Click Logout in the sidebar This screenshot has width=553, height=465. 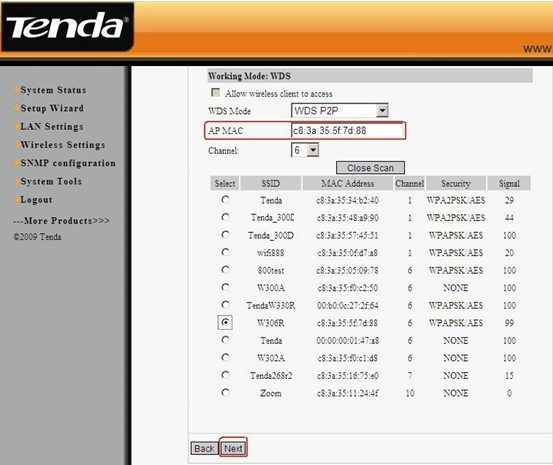click(36, 200)
